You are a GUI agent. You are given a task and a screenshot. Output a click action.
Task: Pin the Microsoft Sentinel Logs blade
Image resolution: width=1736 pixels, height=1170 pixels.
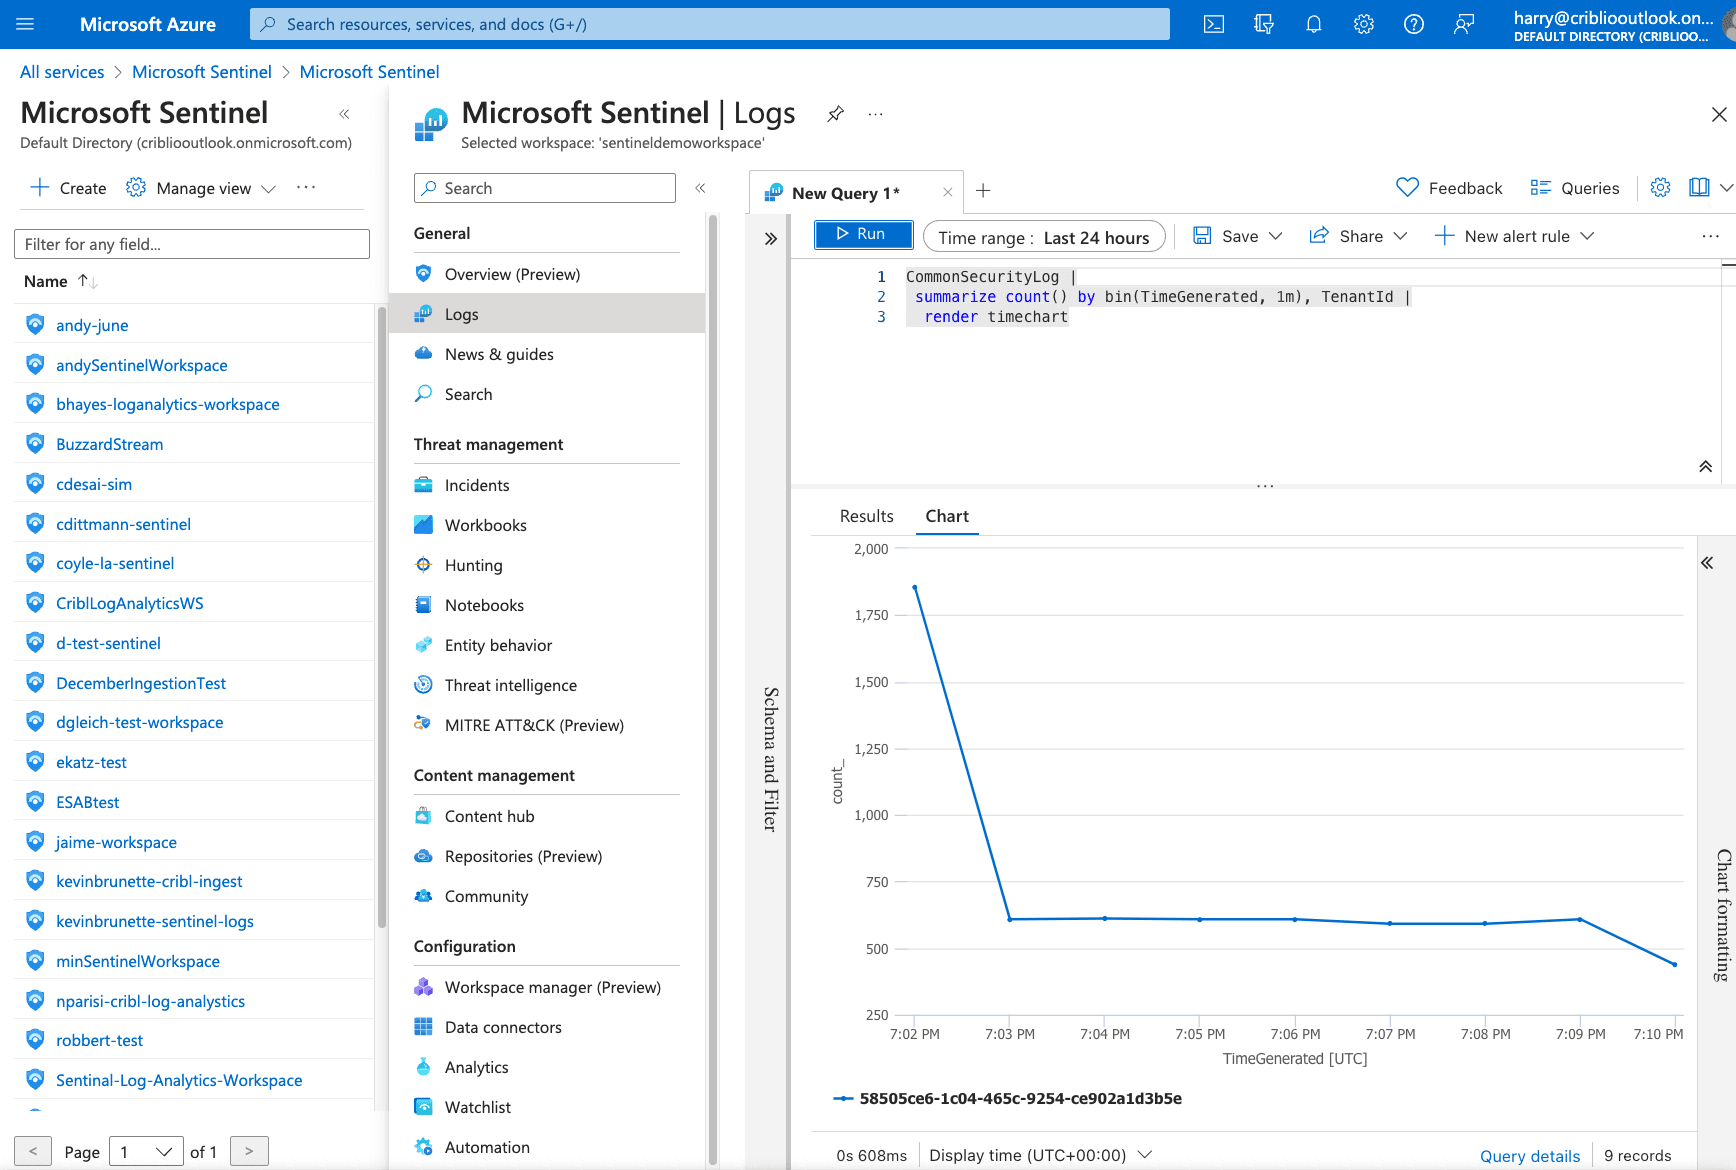tap(836, 114)
